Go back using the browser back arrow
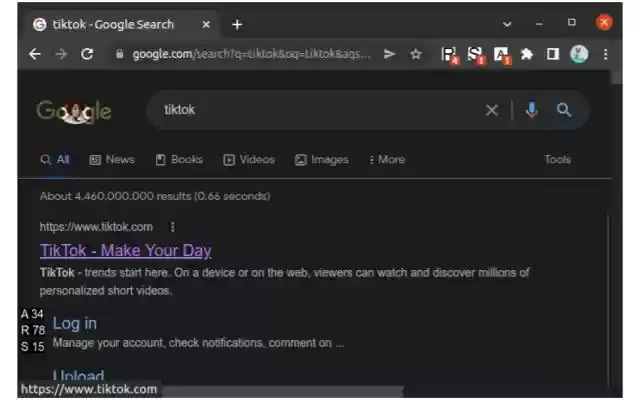This screenshot has height=400, width=640. tap(35, 54)
